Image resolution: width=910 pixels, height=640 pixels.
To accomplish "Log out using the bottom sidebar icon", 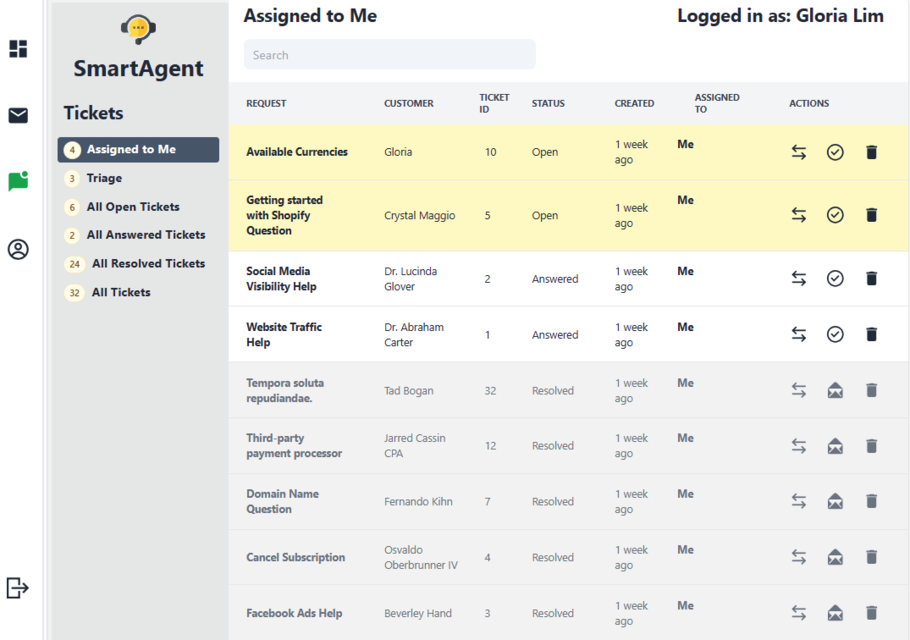I will click(x=17, y=589).
